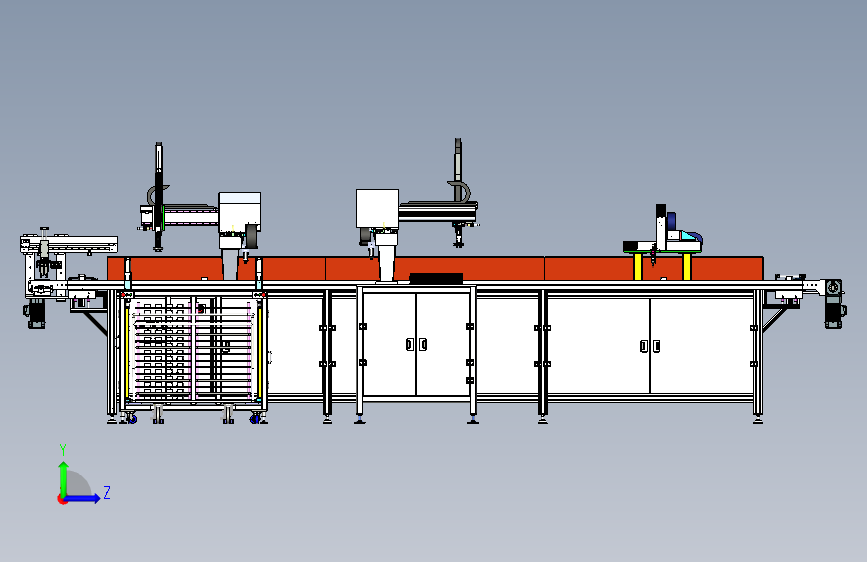Select the left door of the right cabinet
The image size is (867, 562).
click(x=598, y=345)
